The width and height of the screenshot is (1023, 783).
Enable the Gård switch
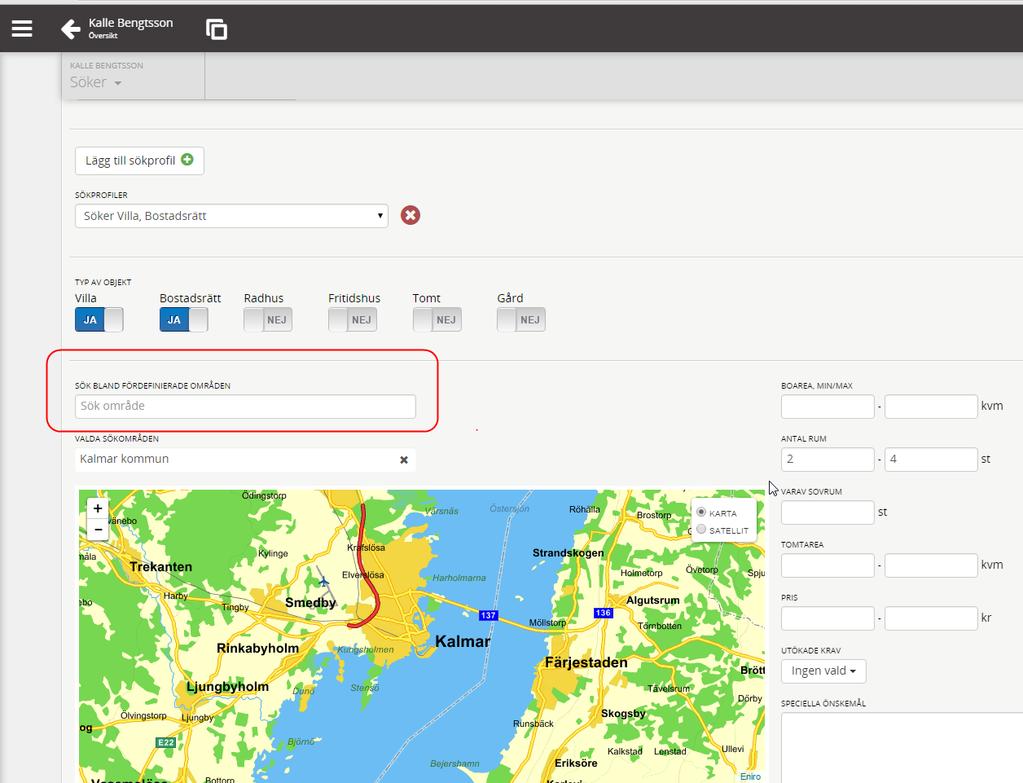point(521,320)
